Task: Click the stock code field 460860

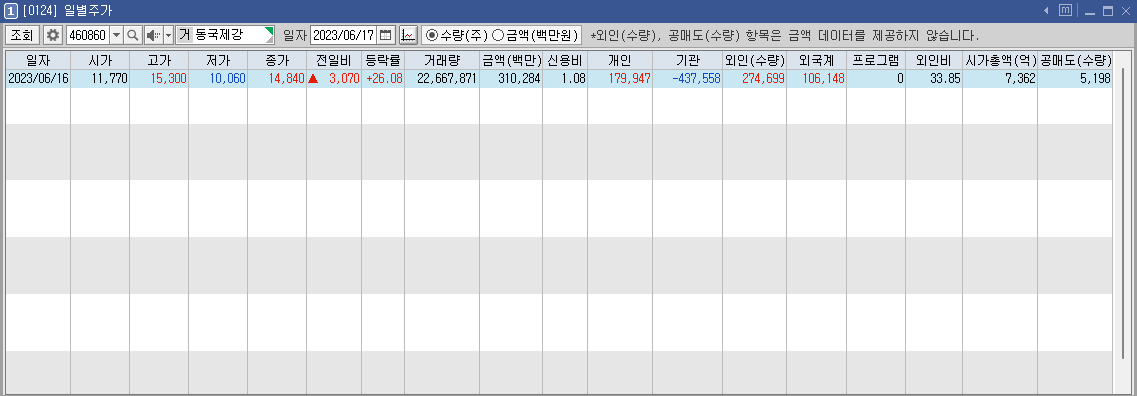Action: (87, 35)
